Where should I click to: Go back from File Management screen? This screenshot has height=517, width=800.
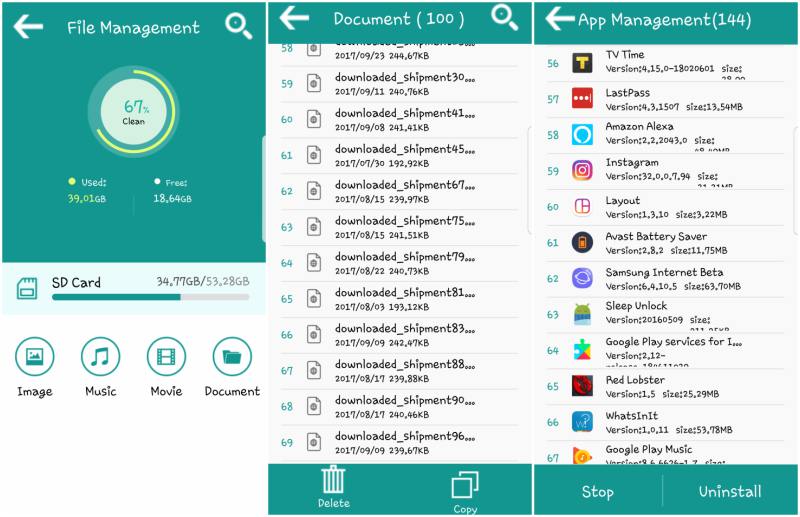28,27
